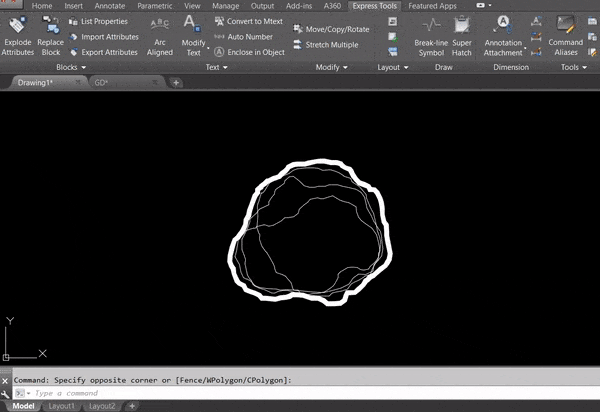Open the A360 ribbon tab

tap(332, 6)
